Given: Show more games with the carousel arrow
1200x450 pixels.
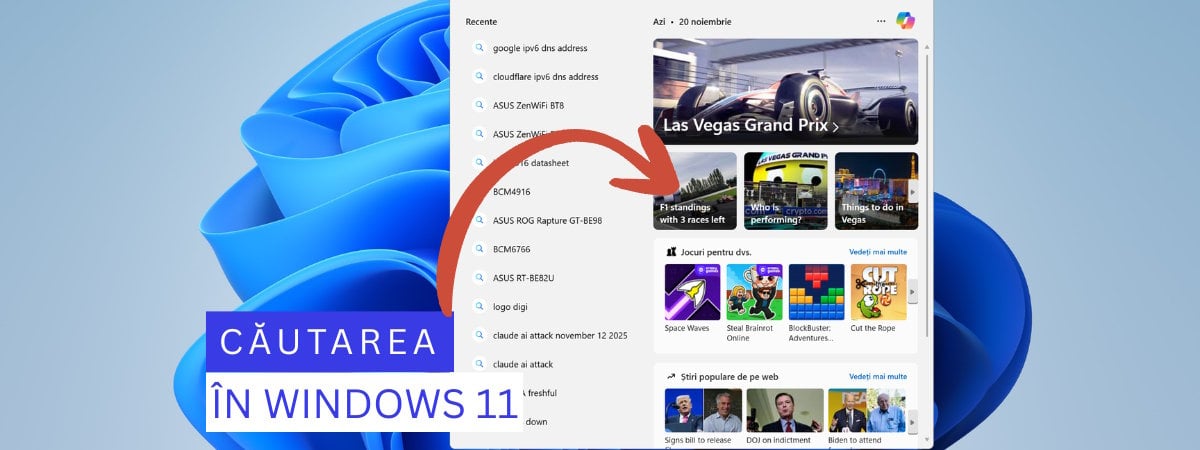Looking at the screenshot, I should [x=911, y=292].
